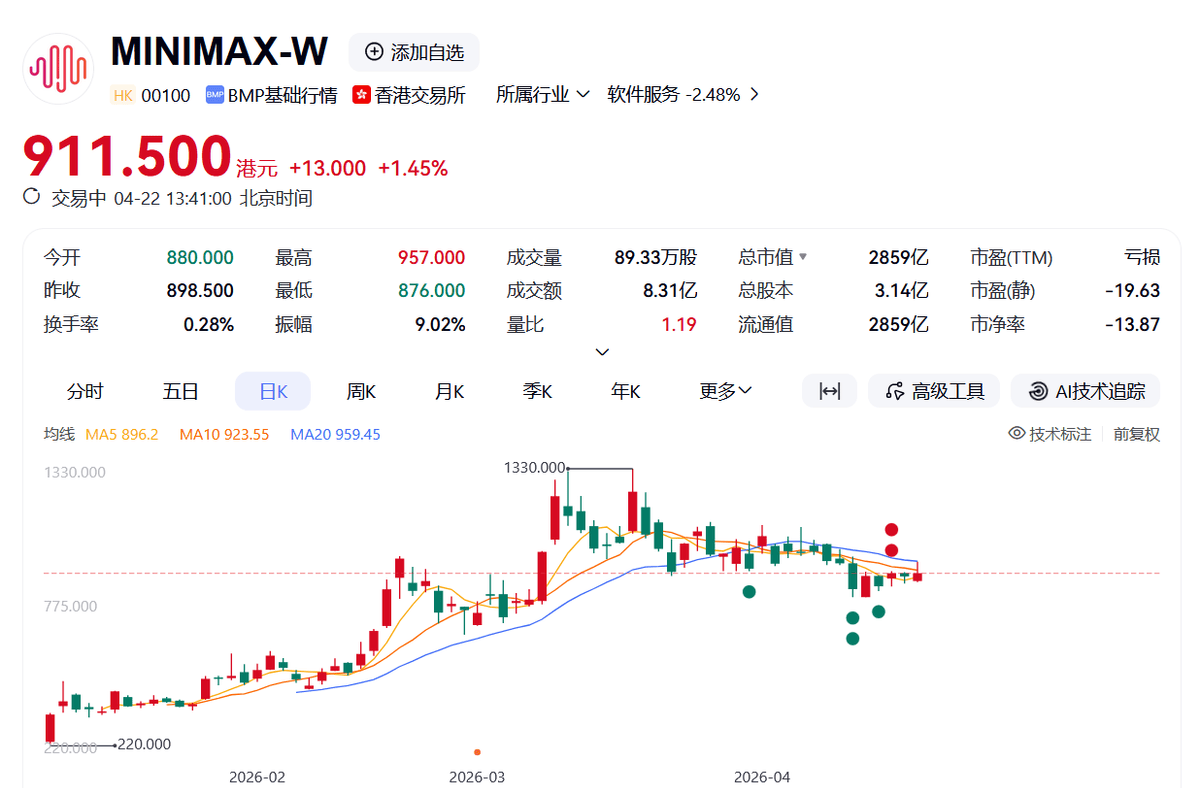The image size is (1200, 788).
Task: Switch to the 分时 chart tab
Action: coord(85,392)
